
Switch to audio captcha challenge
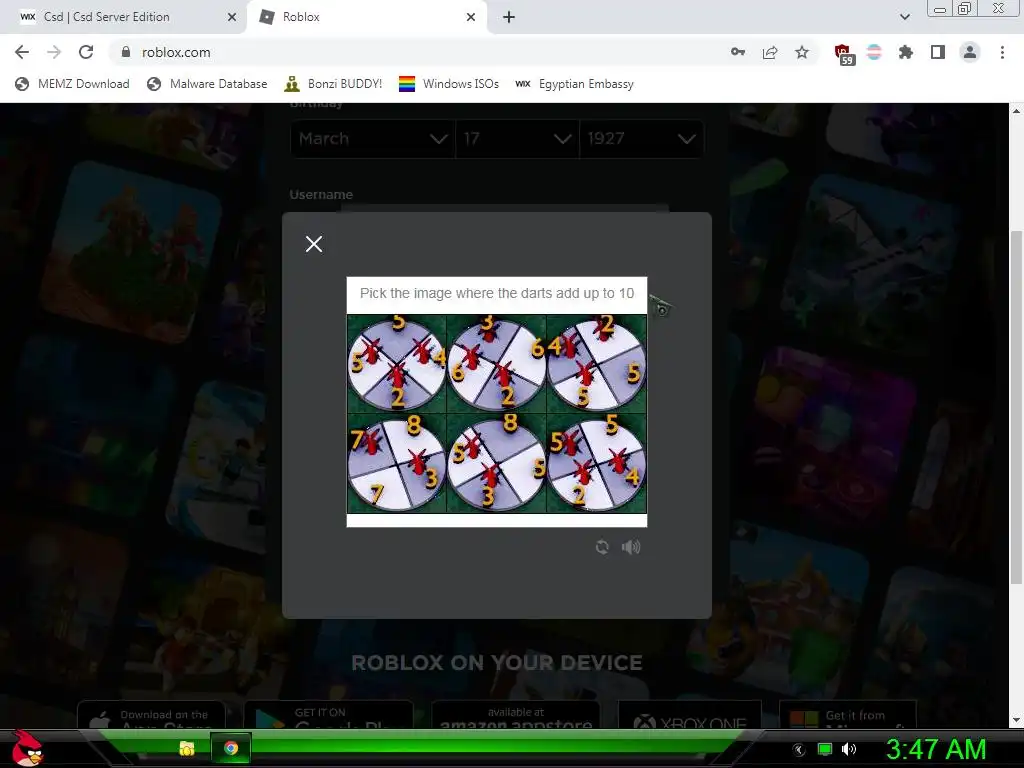point(631,547)
